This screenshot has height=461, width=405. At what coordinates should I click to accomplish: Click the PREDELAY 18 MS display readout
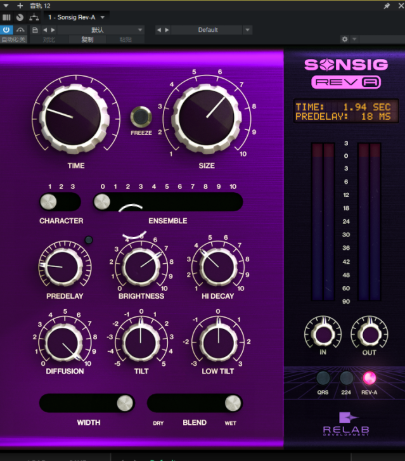343,116
